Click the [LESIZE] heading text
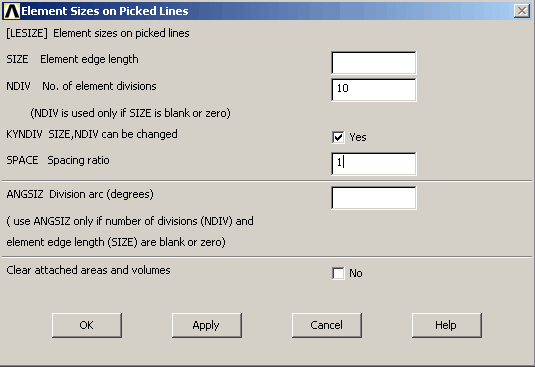Screen dimensions: 535x367 98,33
